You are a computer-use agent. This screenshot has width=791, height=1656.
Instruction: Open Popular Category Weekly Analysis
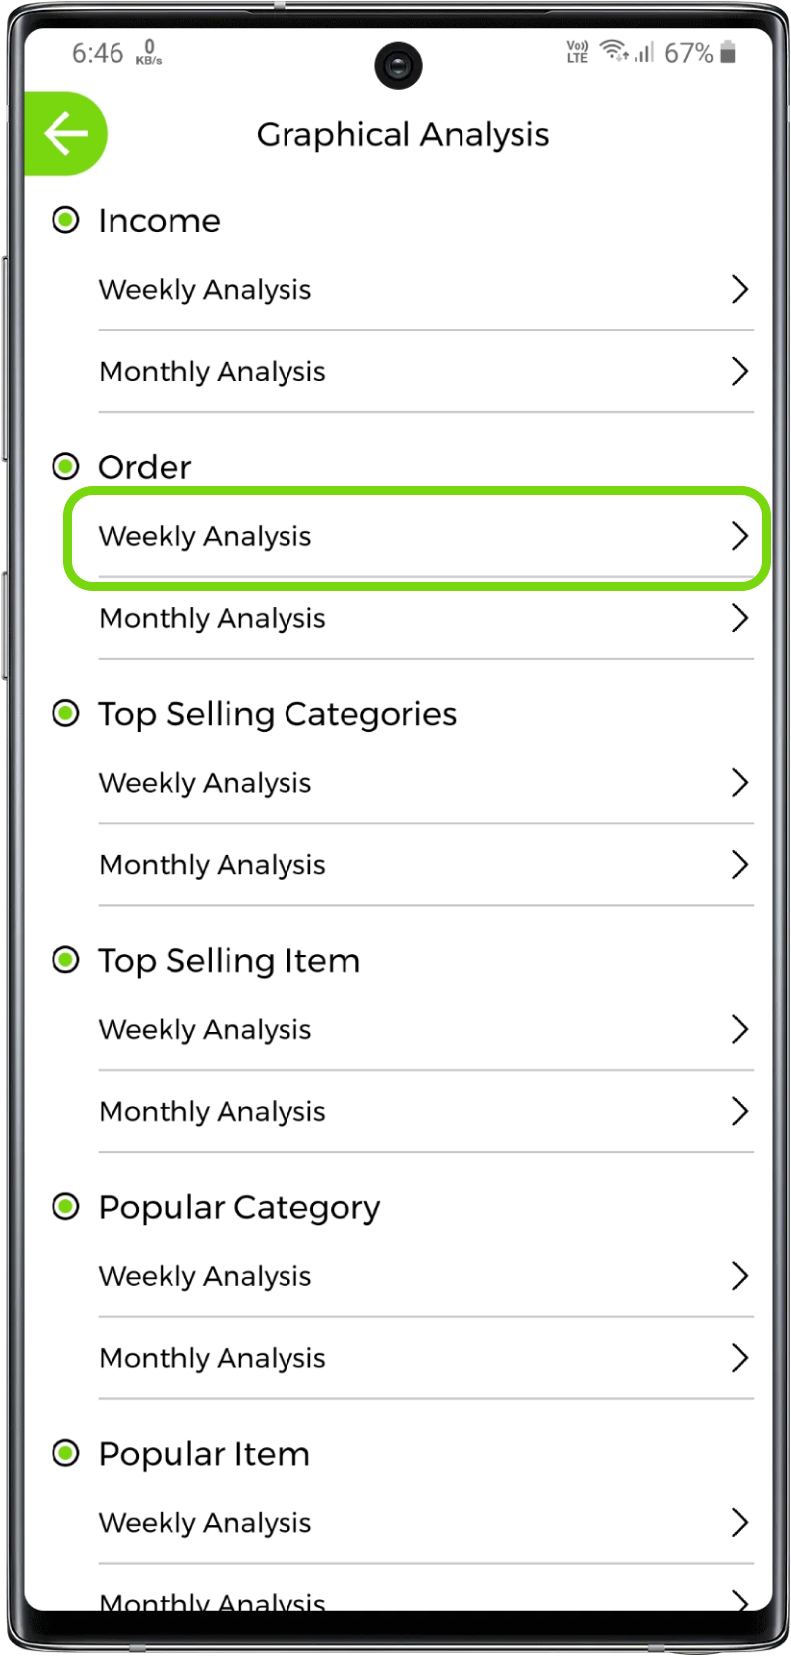205,1276
